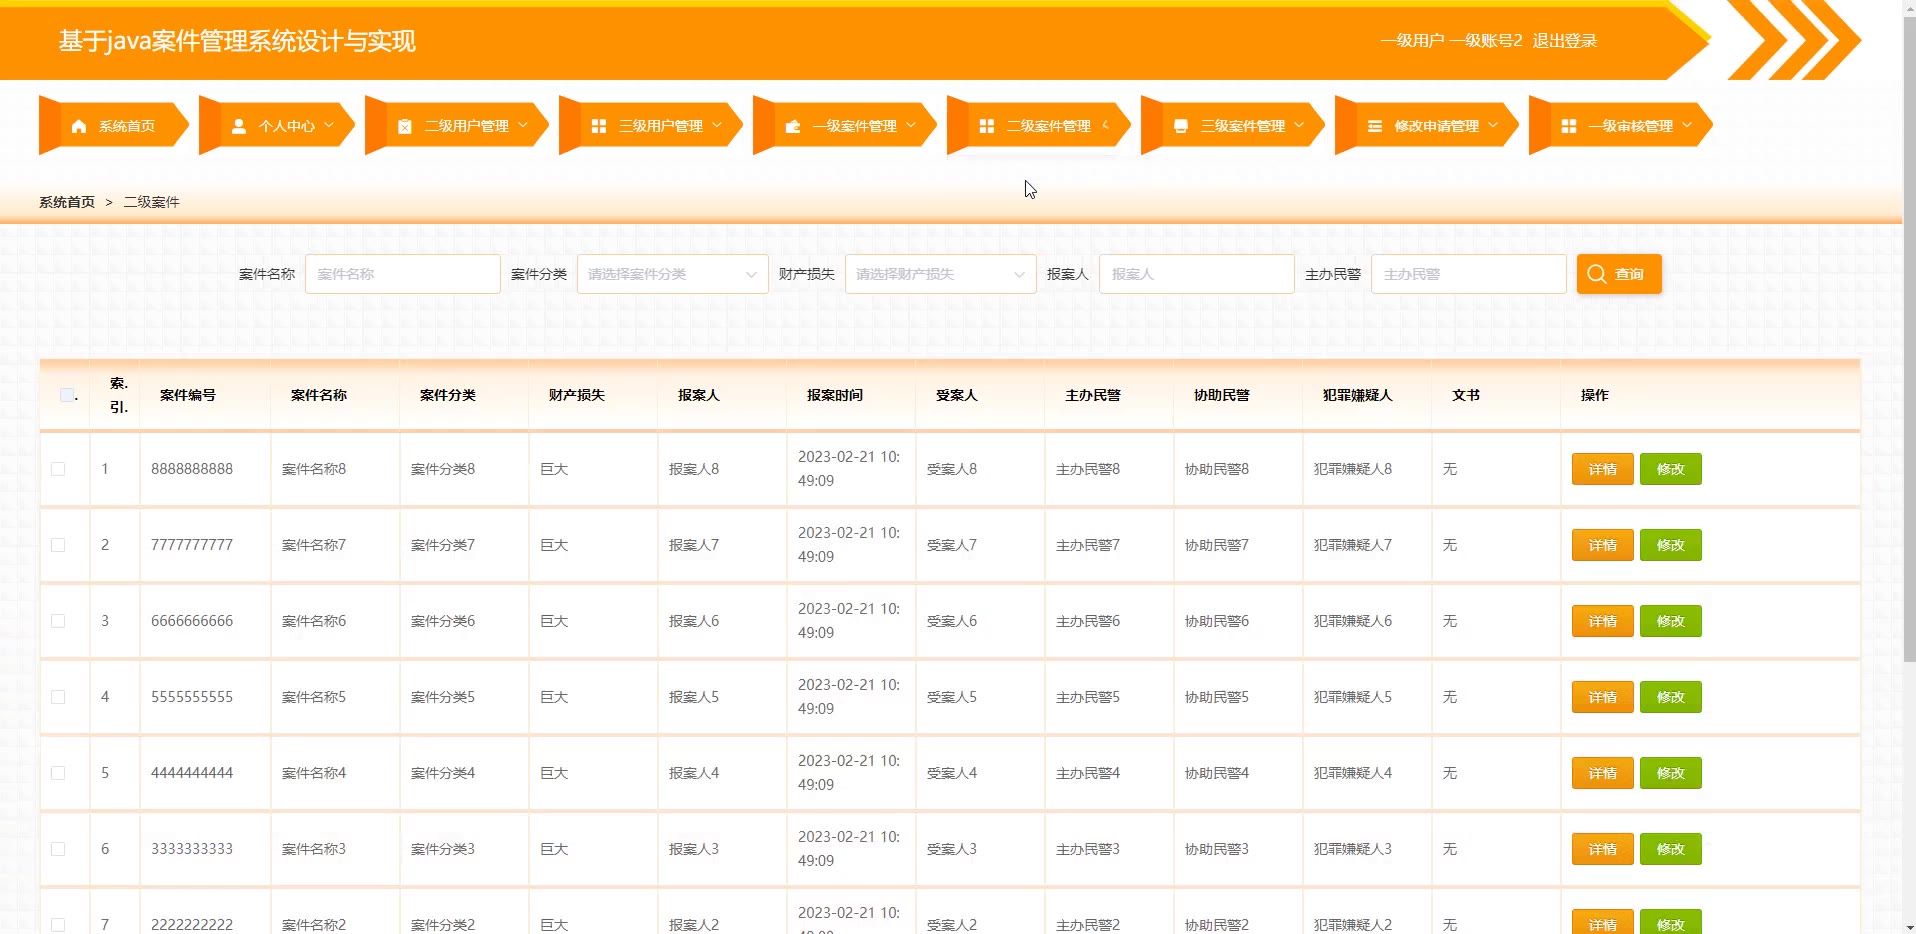Check the row with case number 8888888888
The width and height of the screenshot is (1916, 934).
tap(58, 469)
